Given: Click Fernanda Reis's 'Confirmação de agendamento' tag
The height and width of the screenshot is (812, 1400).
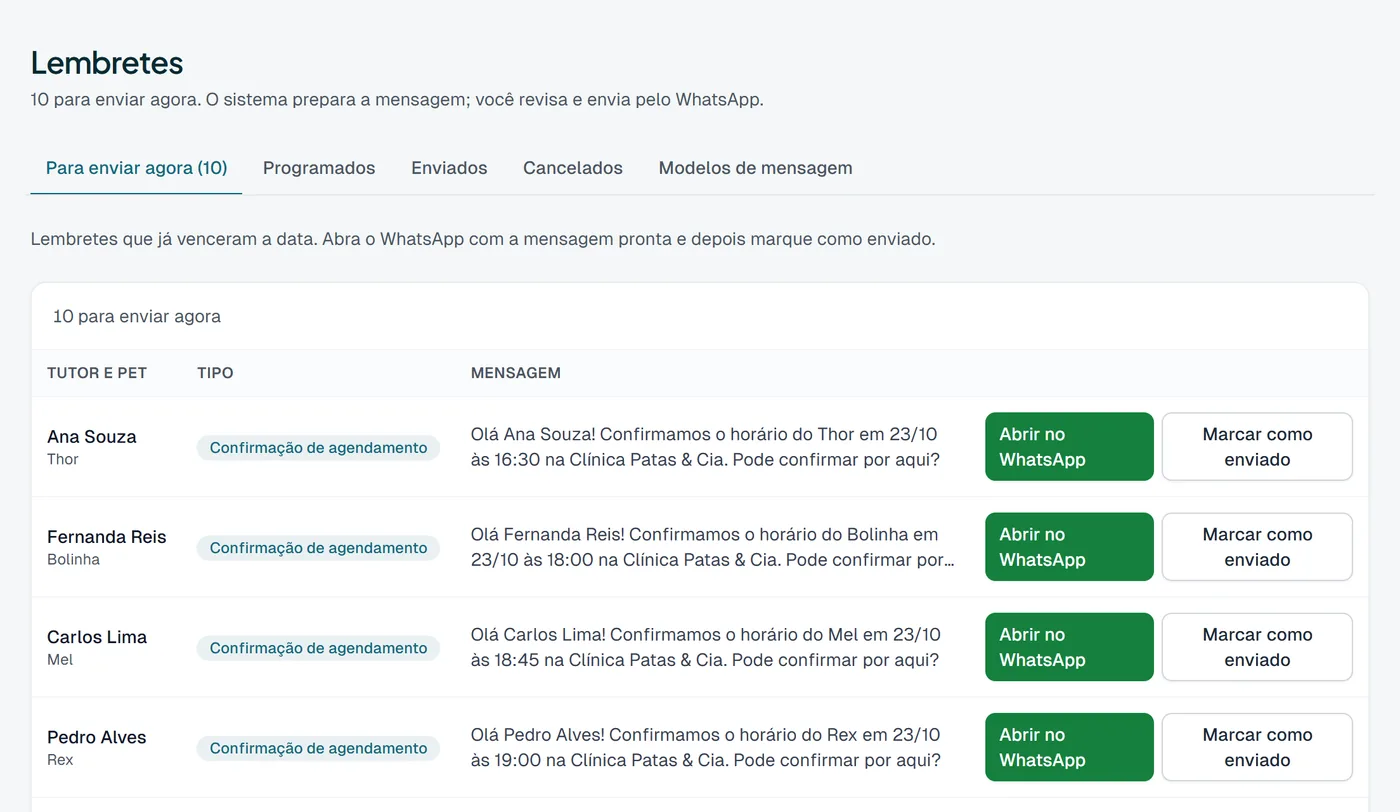Looking at the screenshot, I should click(318, 548).
